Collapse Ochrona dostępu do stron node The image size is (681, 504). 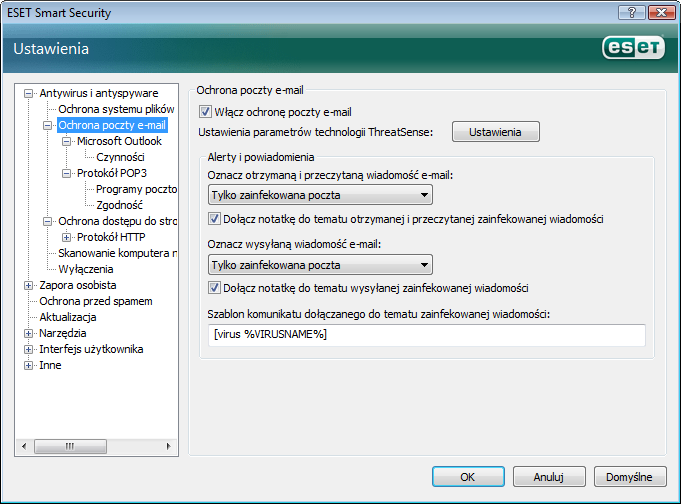point(47,222)
